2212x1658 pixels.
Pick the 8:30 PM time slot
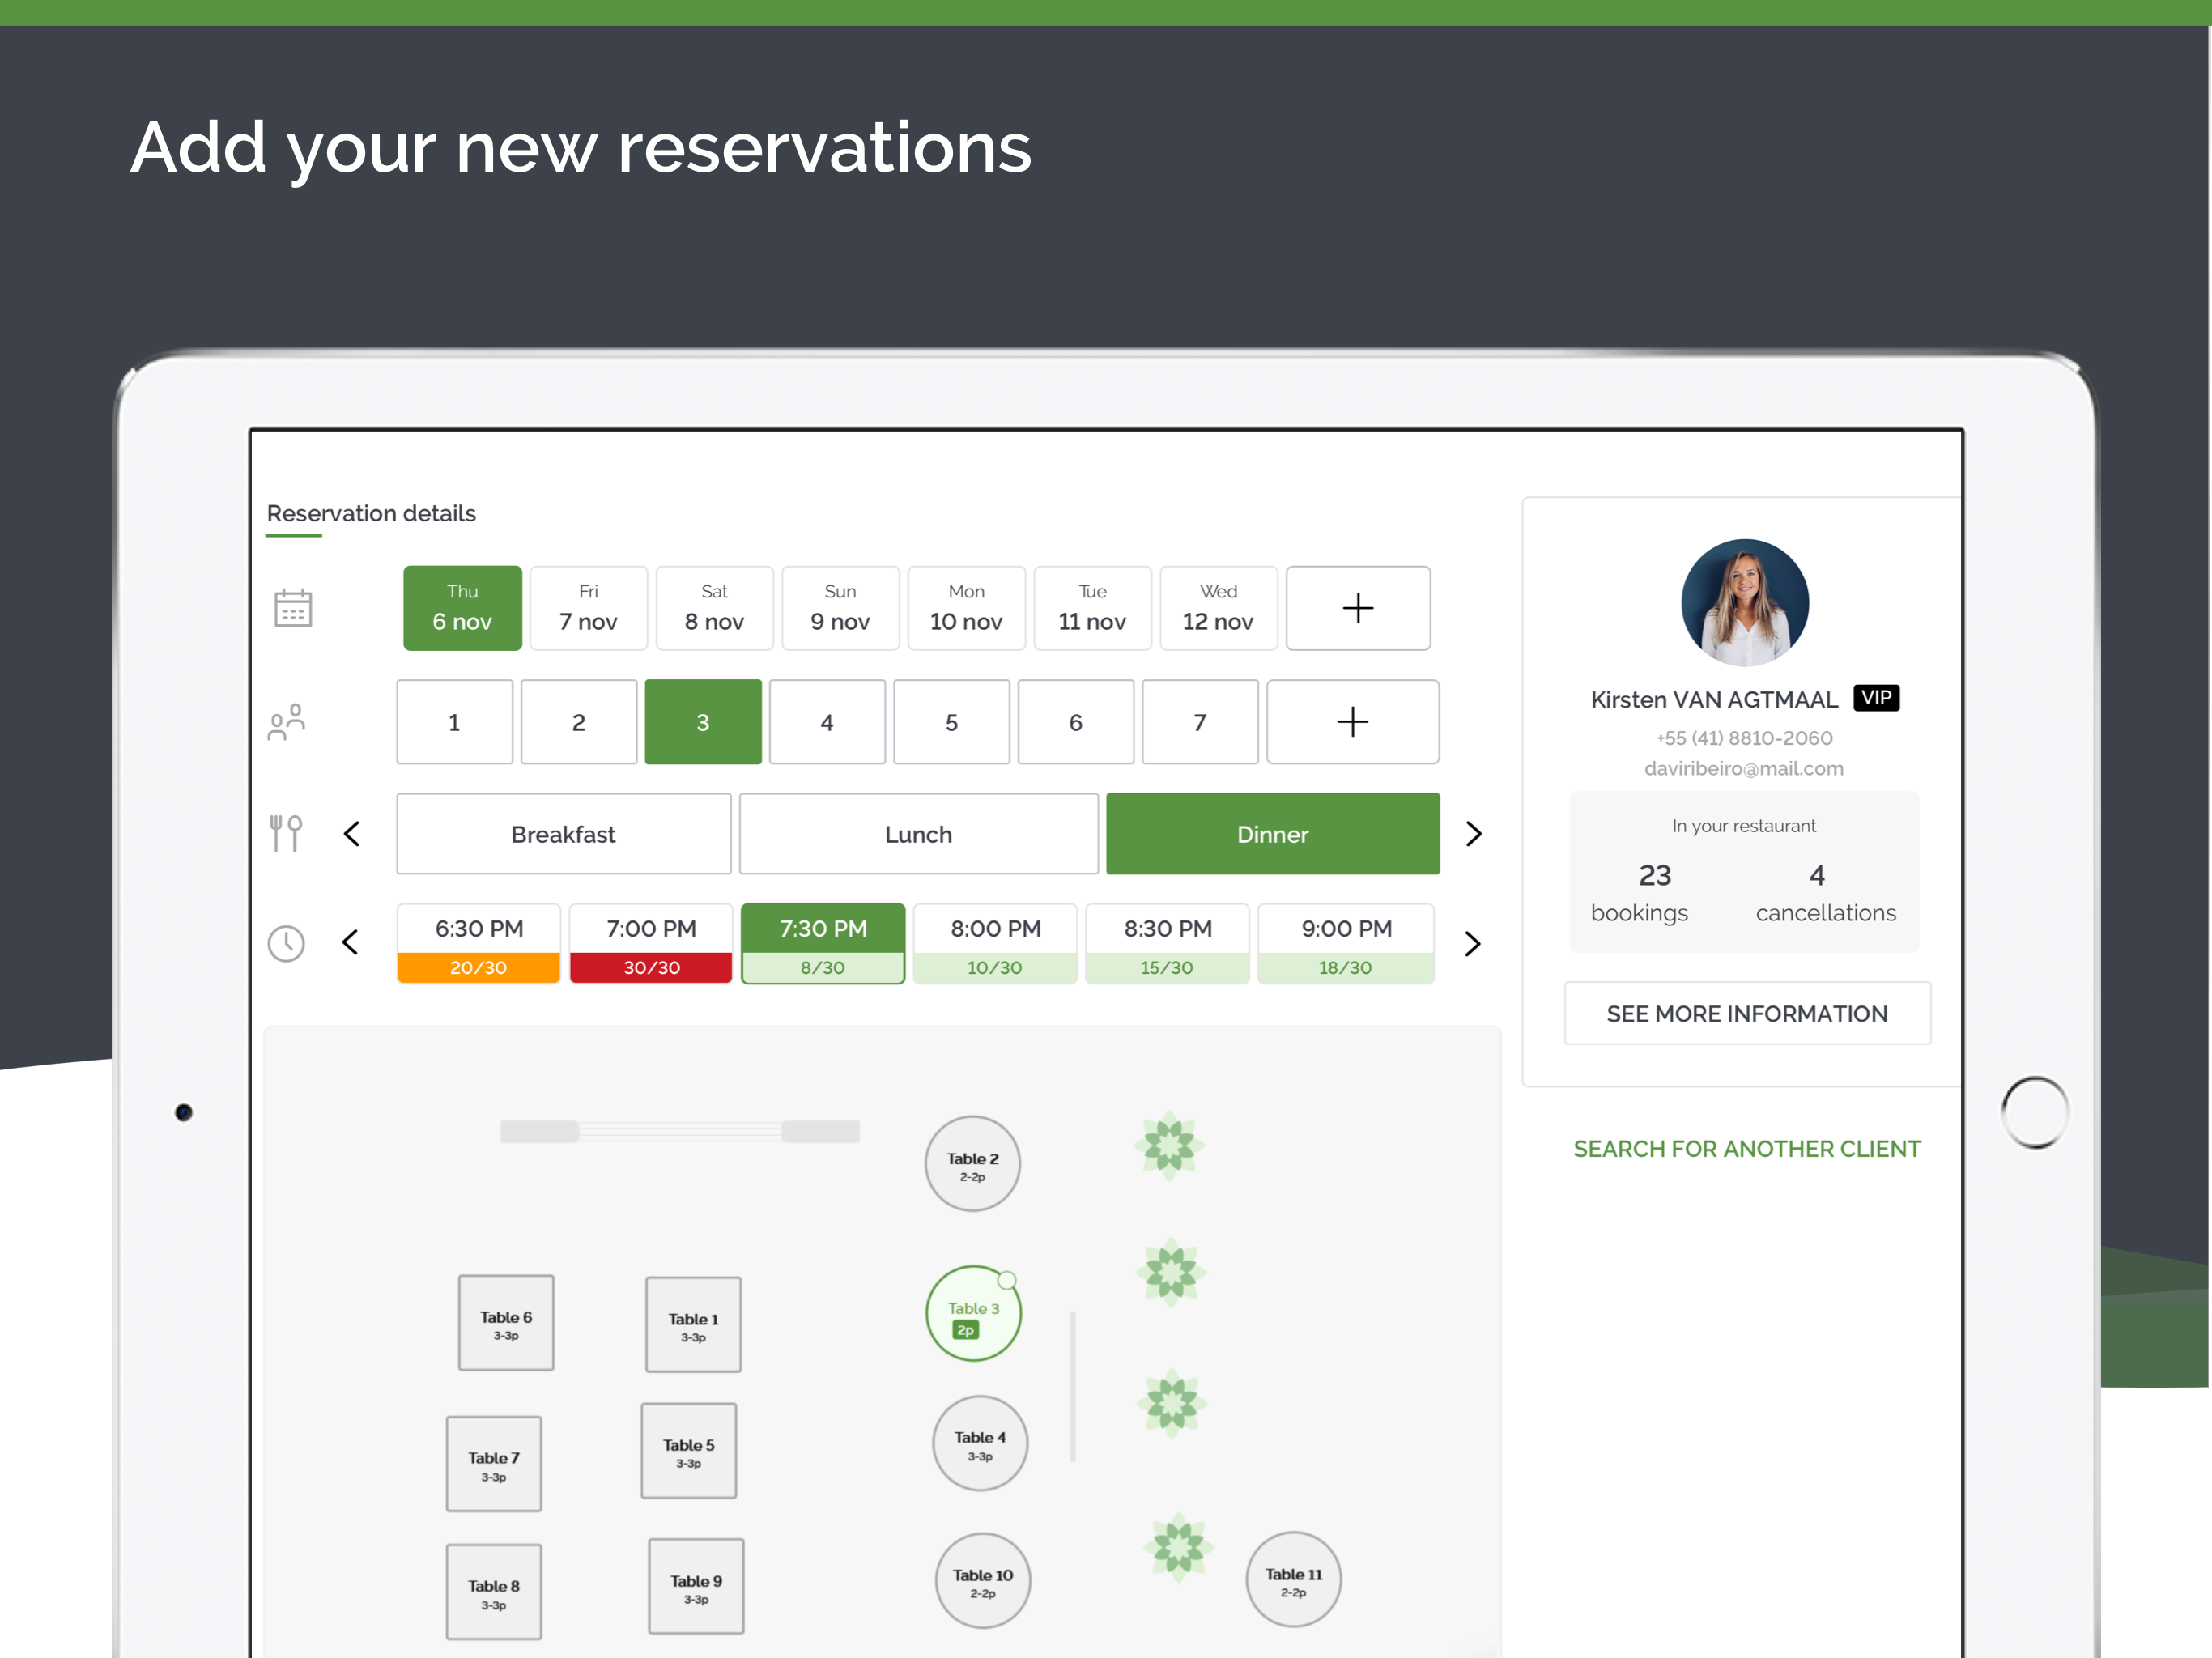(x=1167, y=944)
